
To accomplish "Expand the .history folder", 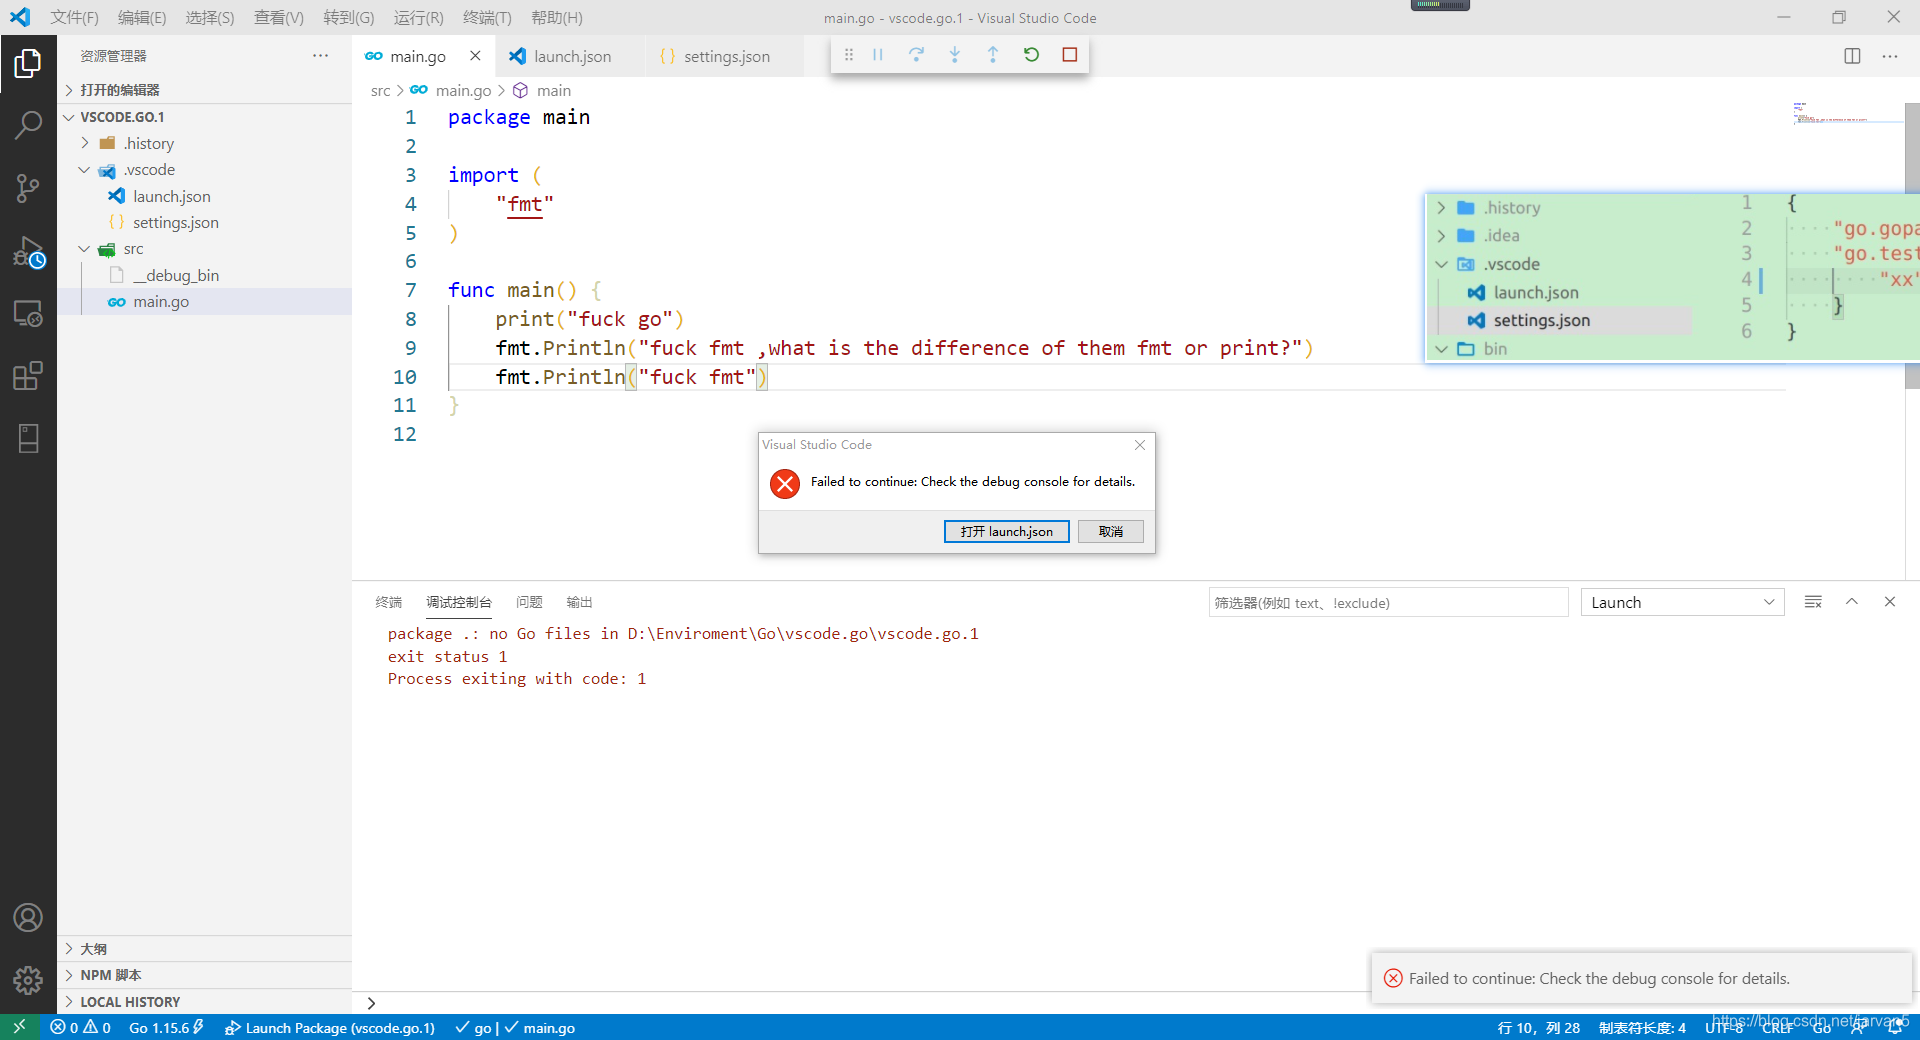I will [84, 143].
